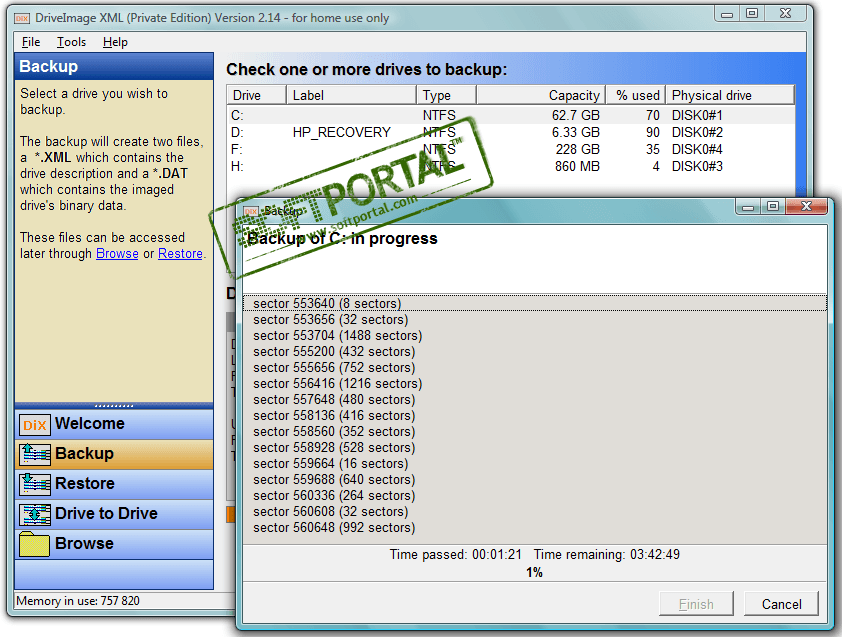Select log entry sector 560336 (264 sectors)

tap(534, 496)
